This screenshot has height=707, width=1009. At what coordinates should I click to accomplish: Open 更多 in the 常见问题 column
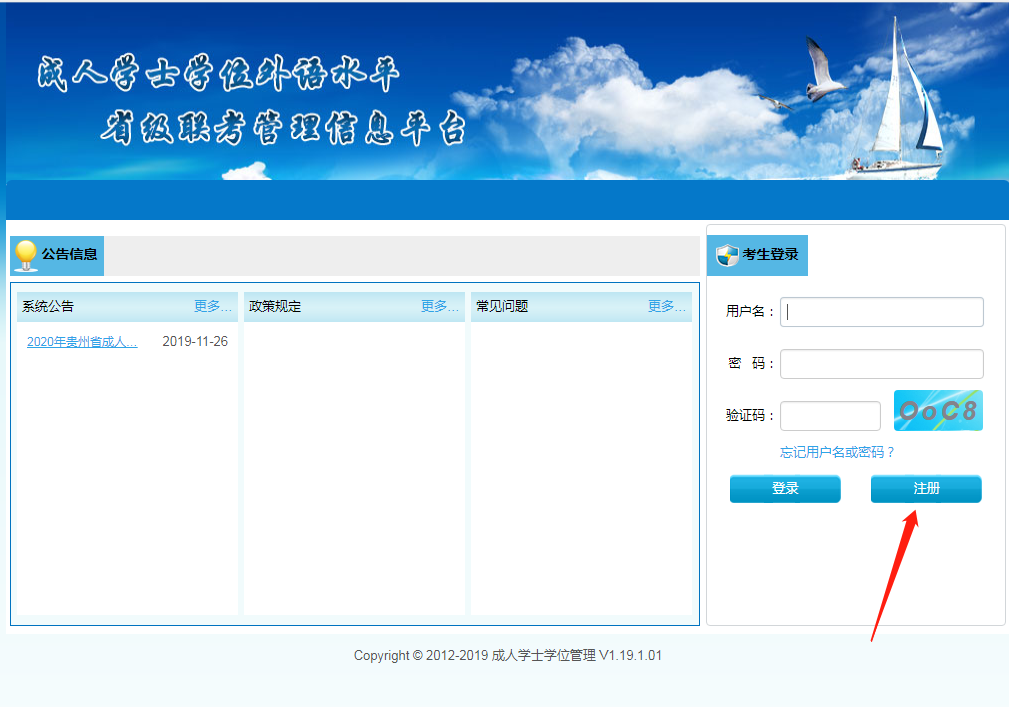[666, 306]
